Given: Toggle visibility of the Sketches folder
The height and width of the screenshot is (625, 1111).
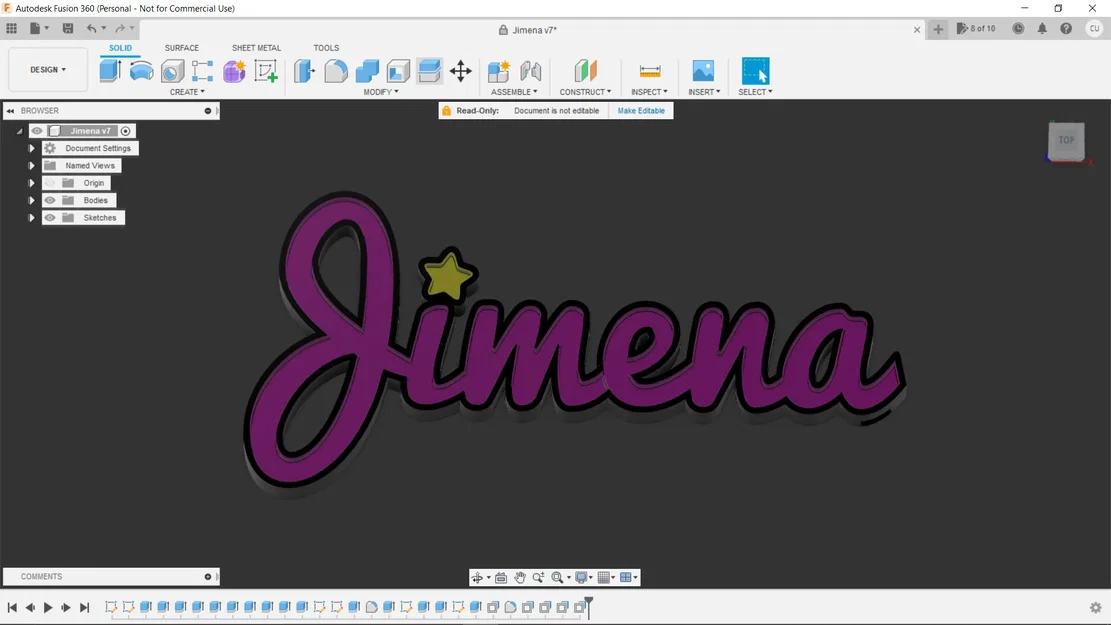Looking at the screenshot, I should [49, 217].
